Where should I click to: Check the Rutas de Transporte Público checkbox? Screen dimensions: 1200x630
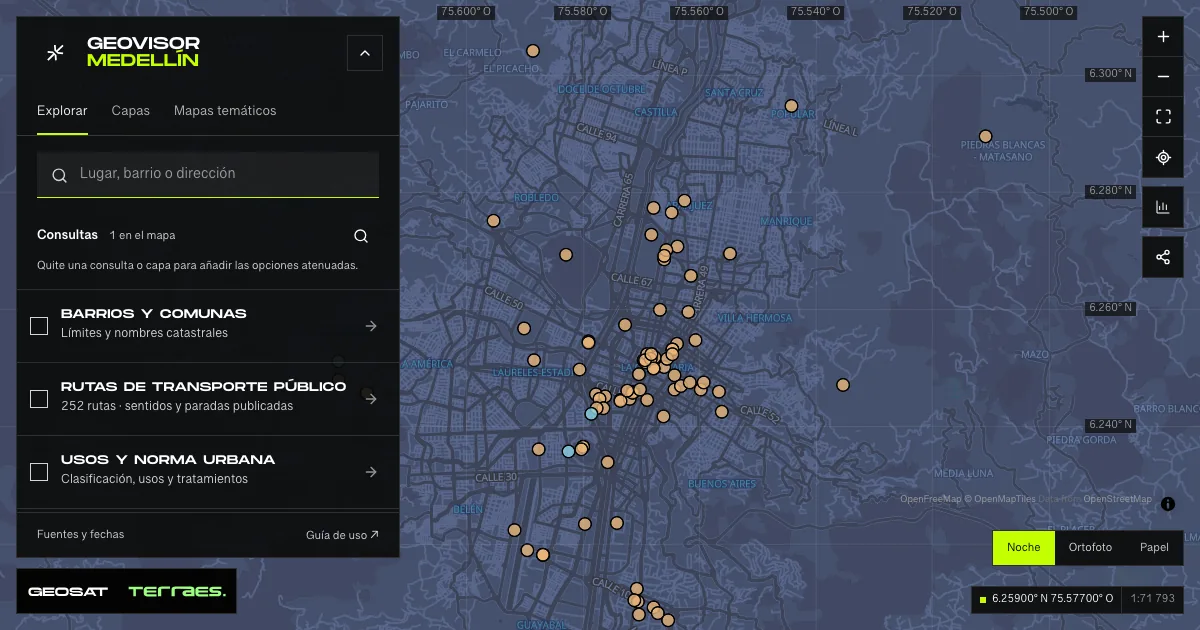point(39,399)
